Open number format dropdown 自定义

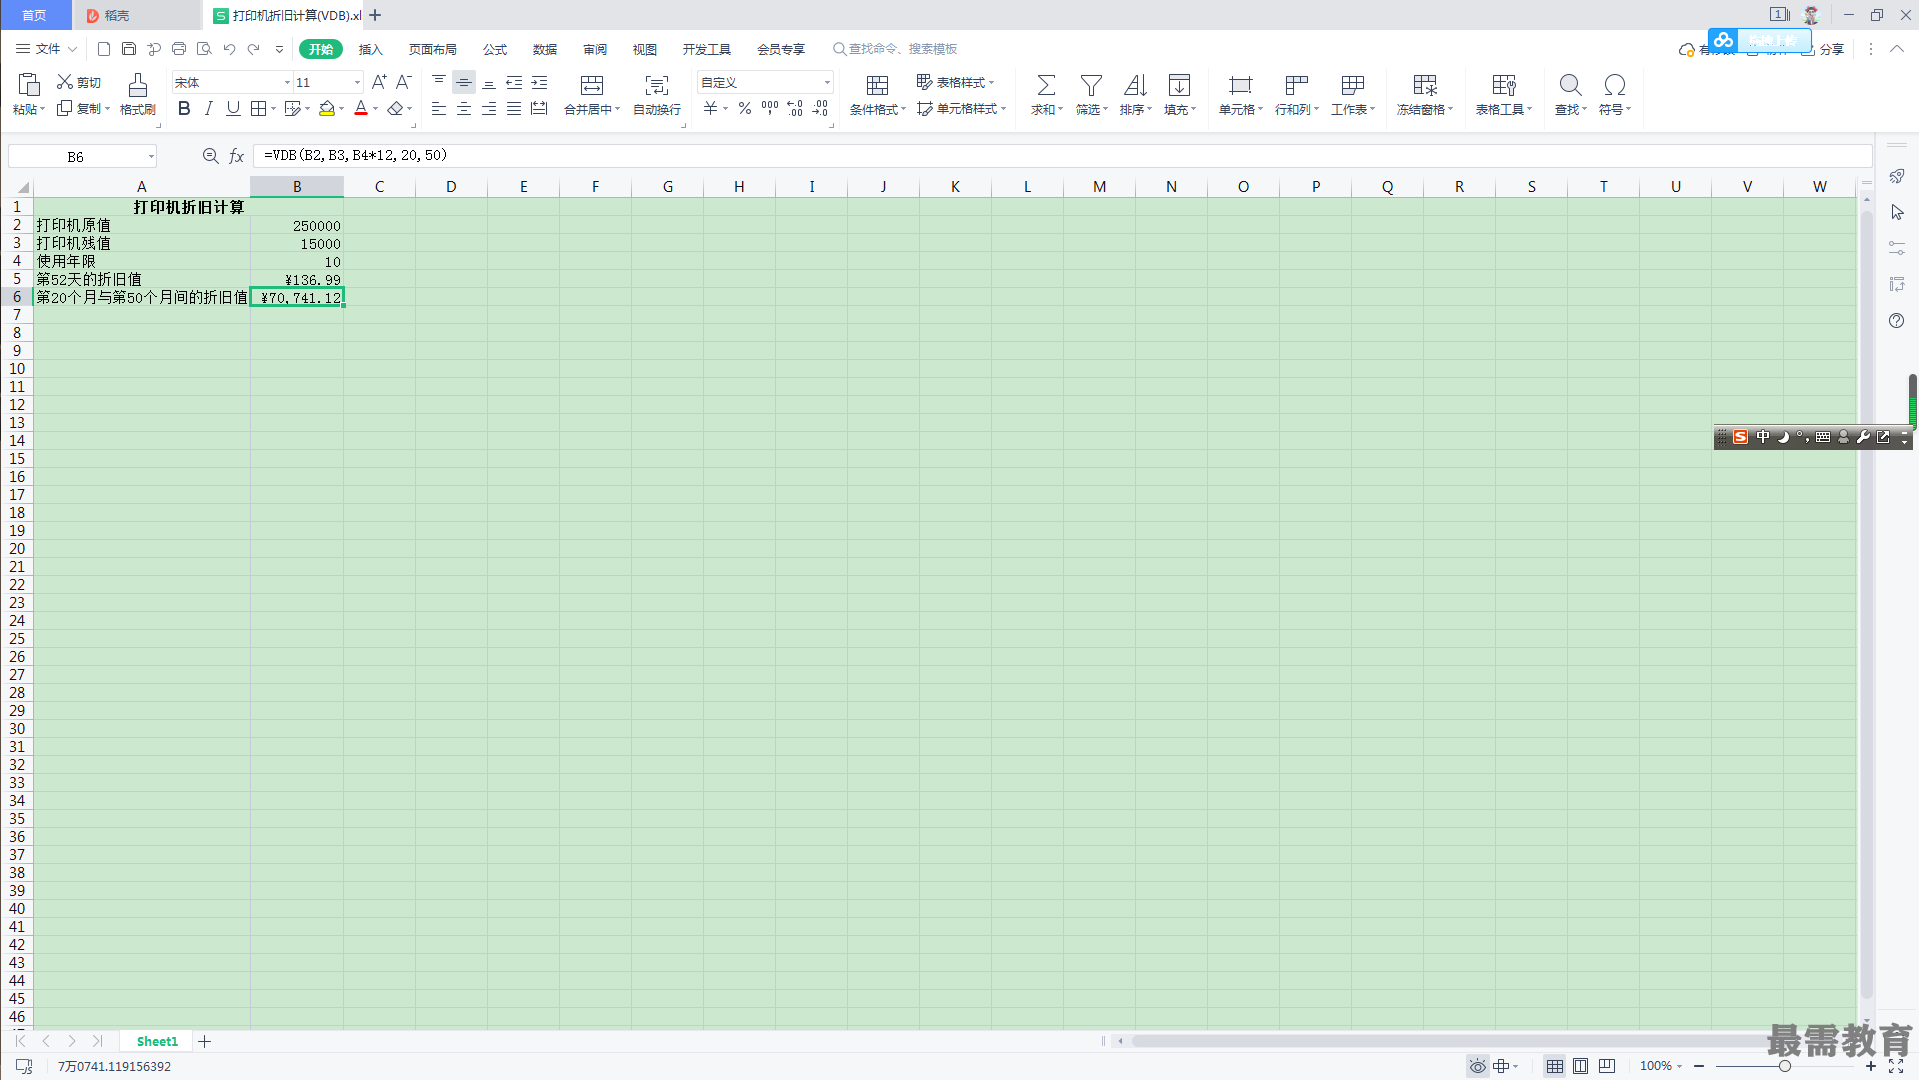(827, 83)
